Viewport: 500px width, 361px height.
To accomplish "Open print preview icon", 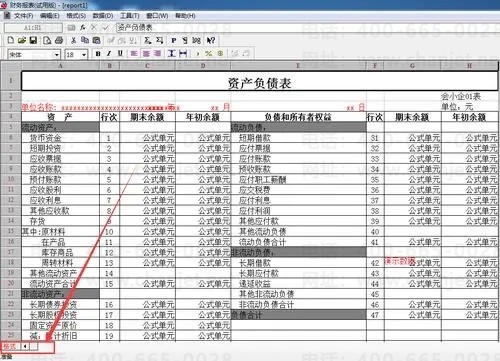I will pos(47,40).
